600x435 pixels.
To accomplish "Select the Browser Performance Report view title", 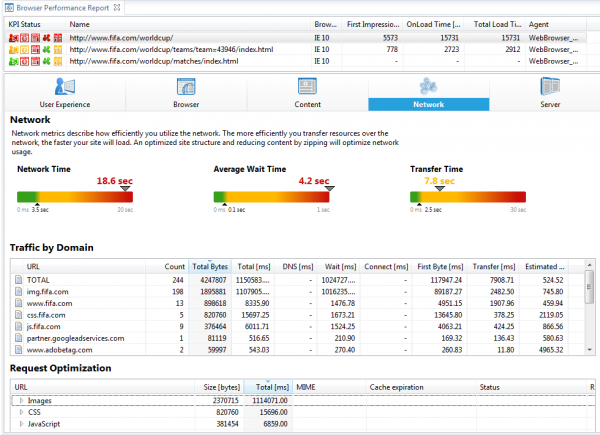I will tap(63, 8).
